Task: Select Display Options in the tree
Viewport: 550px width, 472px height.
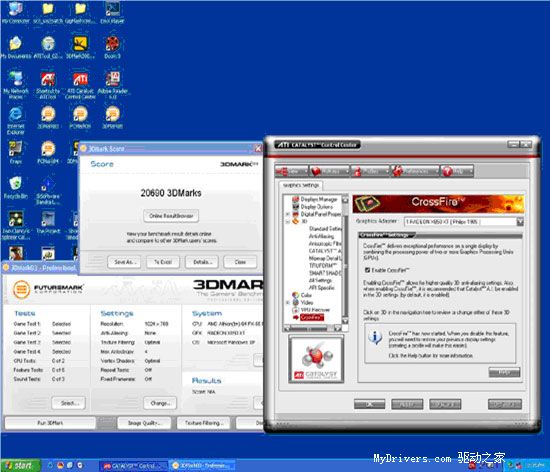Action: 317,207
